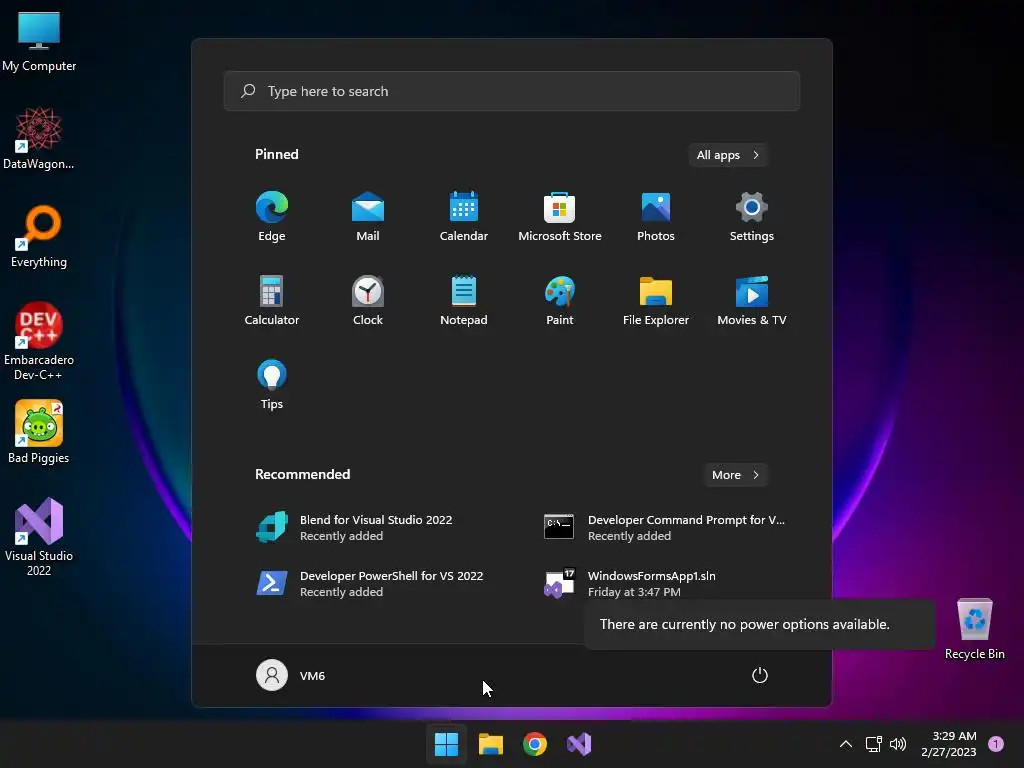Screen dimensions: 1024x768
Task: Open the VM6 user account menu
Action: click(x=291, y=675)
